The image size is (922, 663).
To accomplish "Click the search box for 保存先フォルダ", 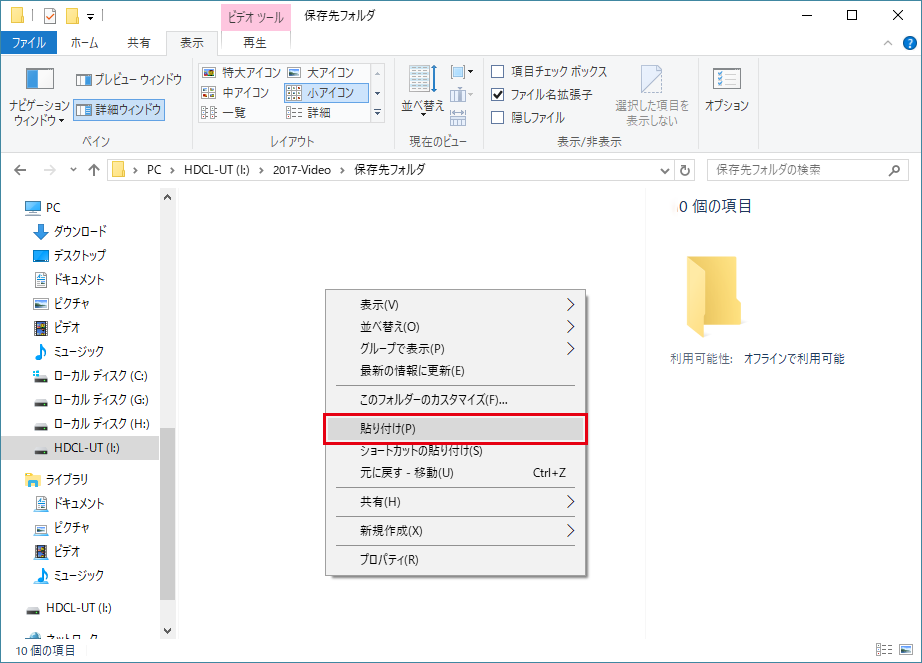I will point(806,170).
